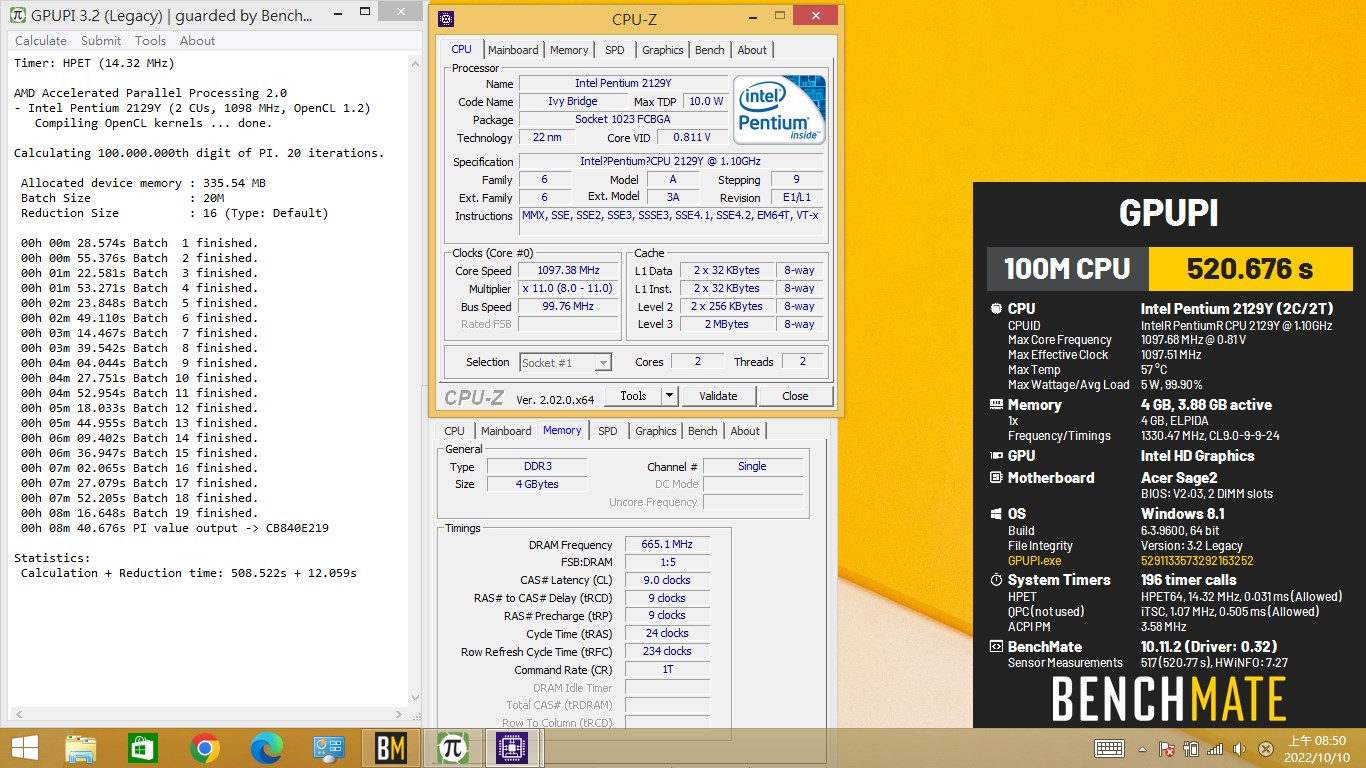Open File Explorer from the taskbar

pos(80,748)
